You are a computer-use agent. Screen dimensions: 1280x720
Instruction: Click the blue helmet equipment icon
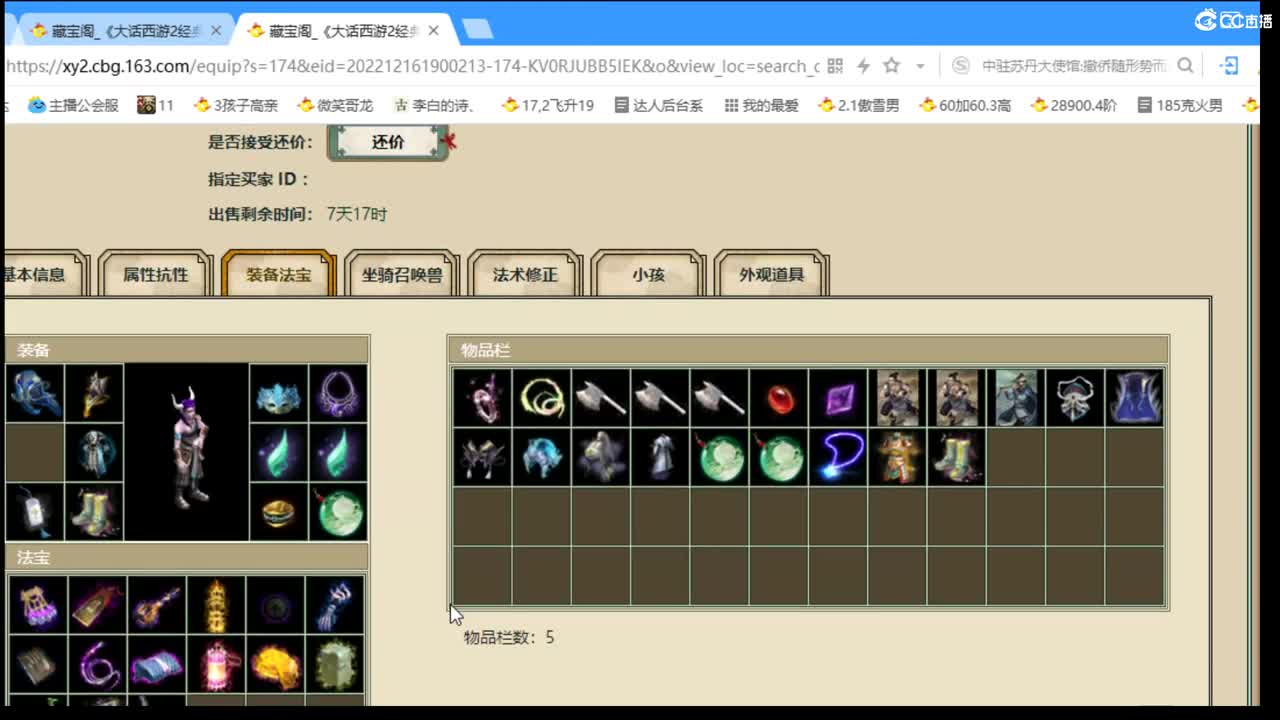34,393
